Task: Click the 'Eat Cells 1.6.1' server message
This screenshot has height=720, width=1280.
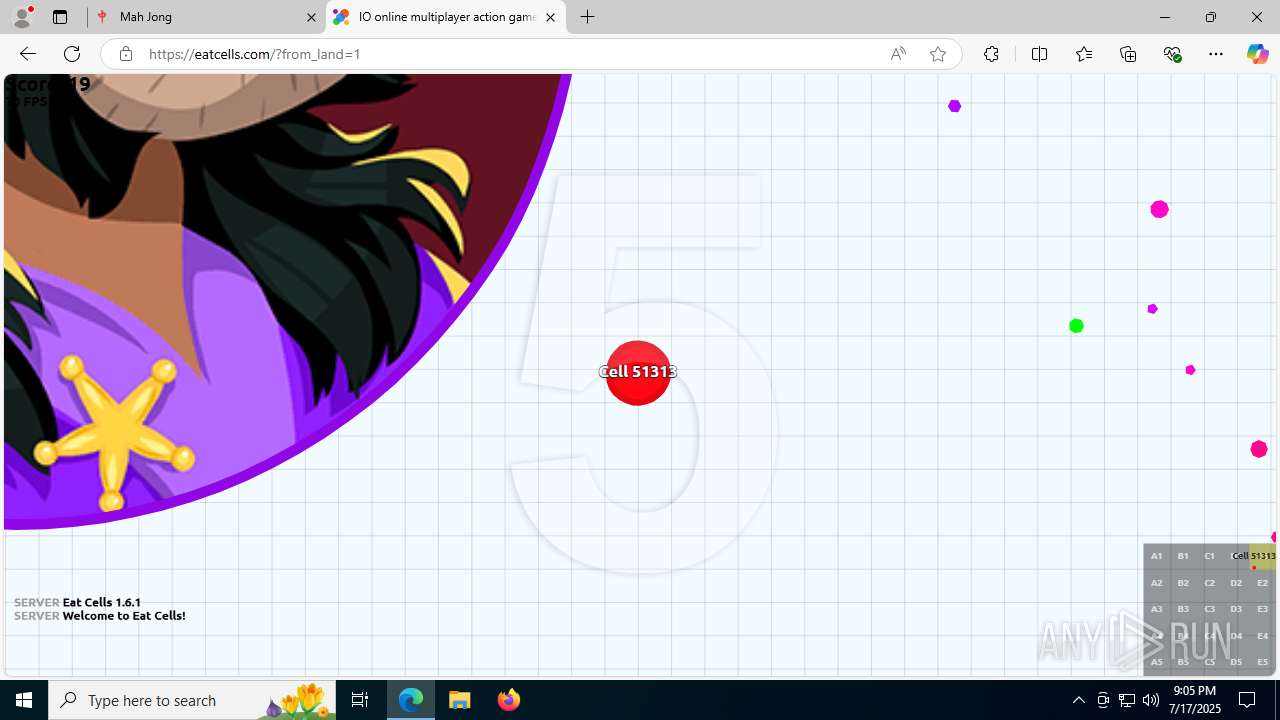Action: click(102, 603)
